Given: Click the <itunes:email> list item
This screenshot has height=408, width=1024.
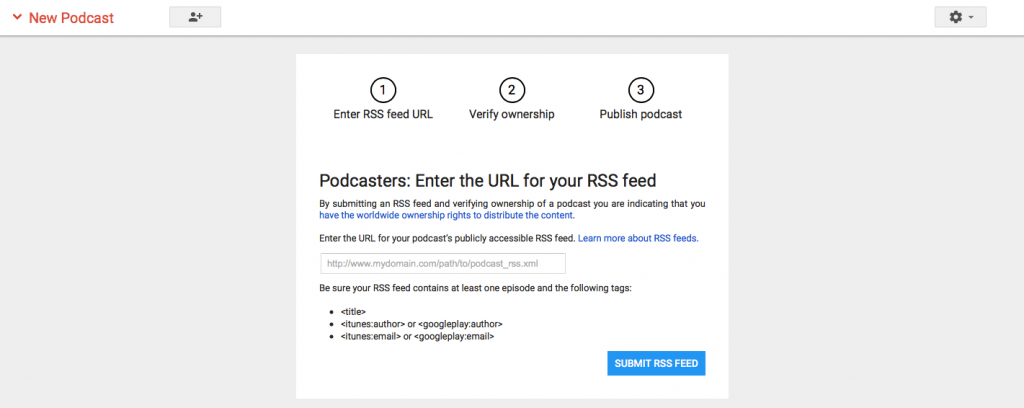Looking at the screenshot, I should 417,336.
